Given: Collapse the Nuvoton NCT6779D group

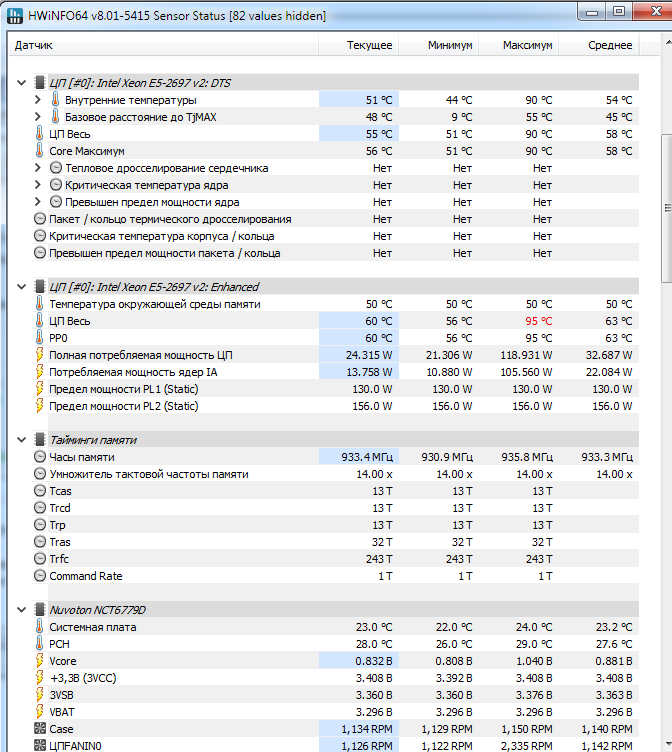Looking at the screenshot, I should coord(21,610).
